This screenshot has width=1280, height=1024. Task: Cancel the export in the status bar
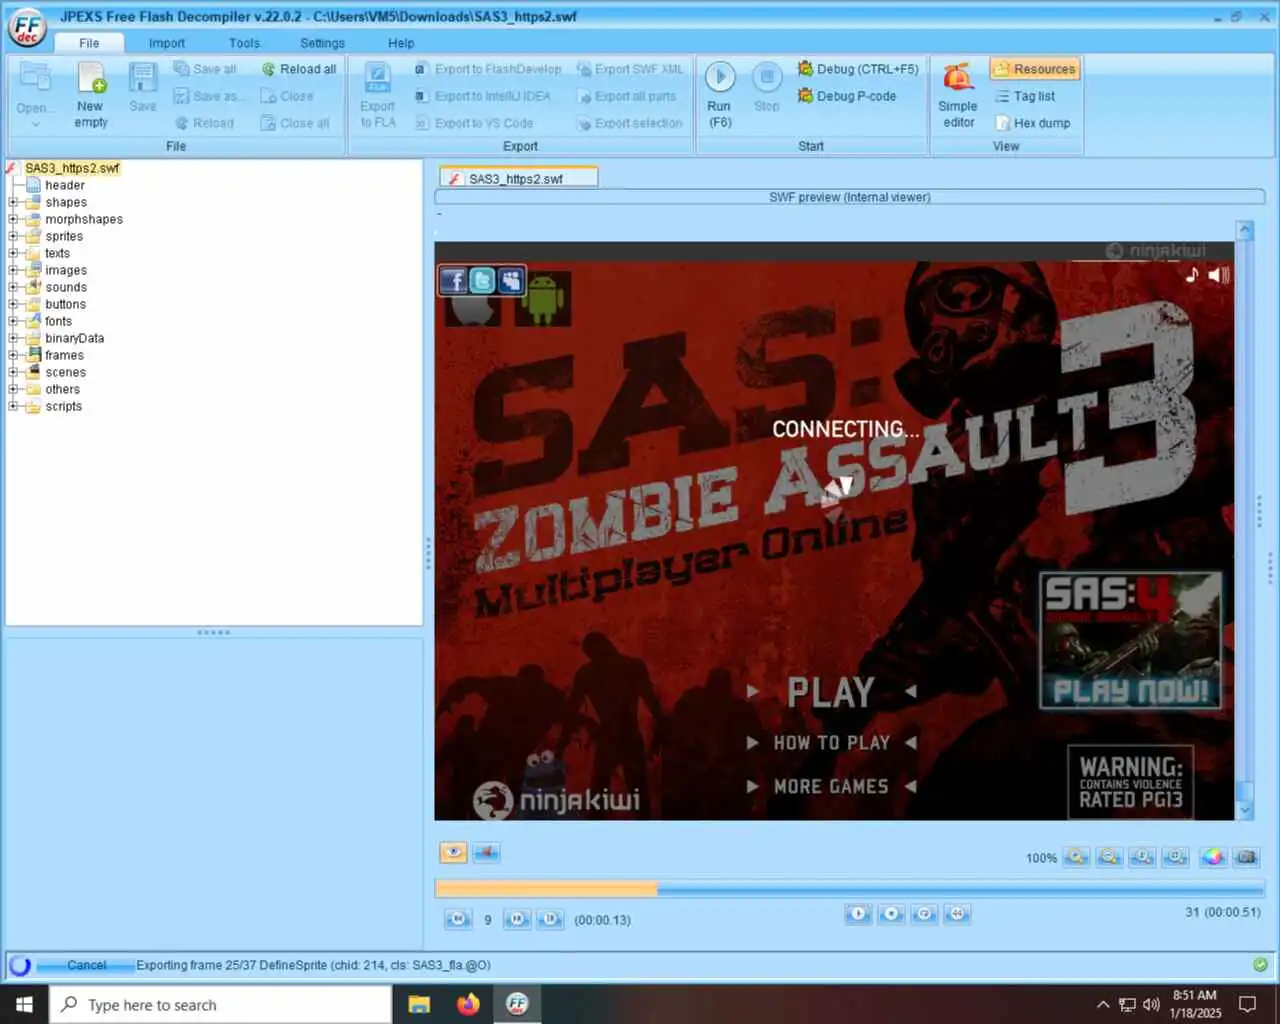86,965
